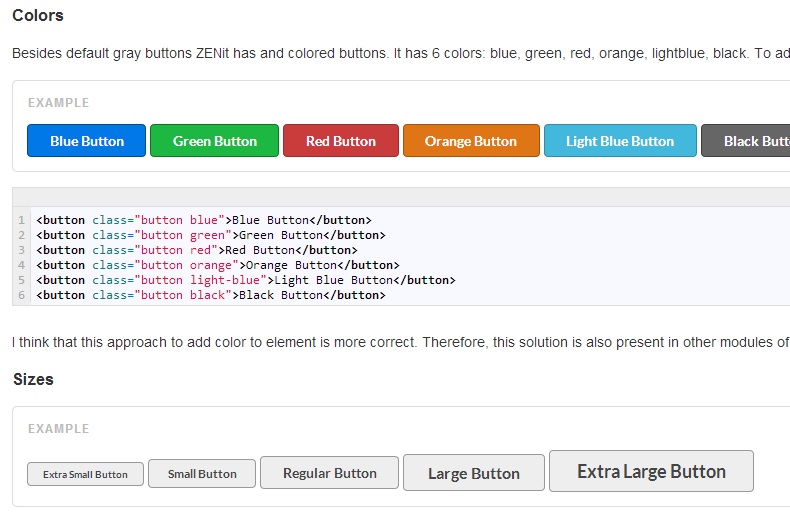Click the Blue Button

pyautogui.click(x=86, y=141)
